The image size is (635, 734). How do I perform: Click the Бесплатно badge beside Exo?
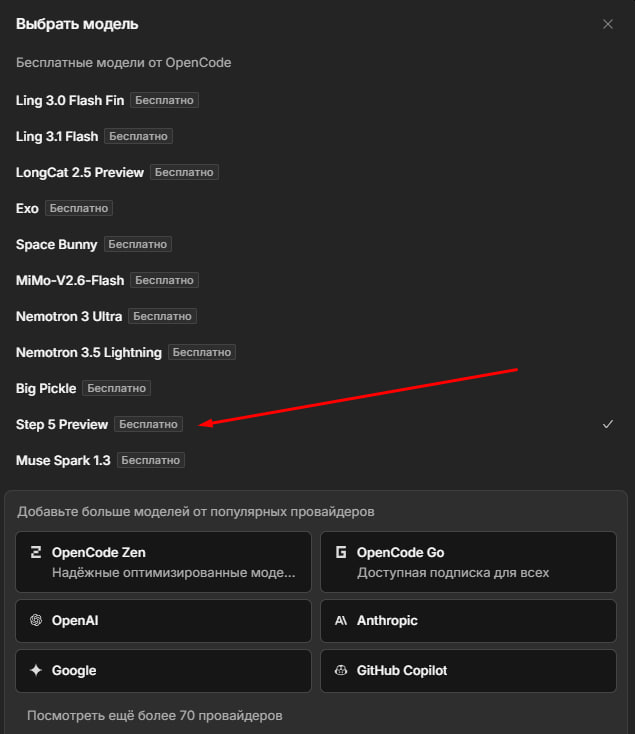click(x=79, y=208)
